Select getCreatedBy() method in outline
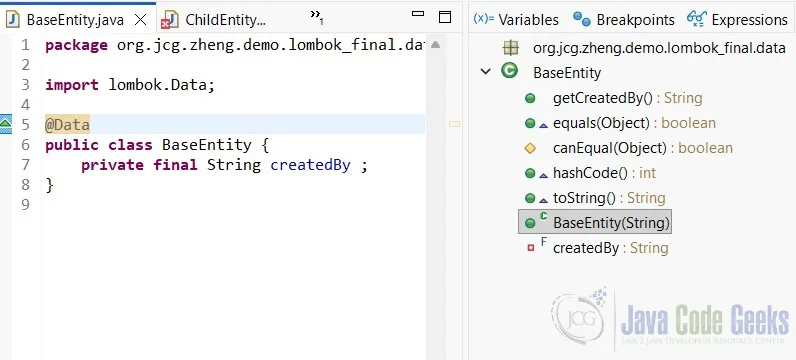796x360 pixels. tap(627, 97)
